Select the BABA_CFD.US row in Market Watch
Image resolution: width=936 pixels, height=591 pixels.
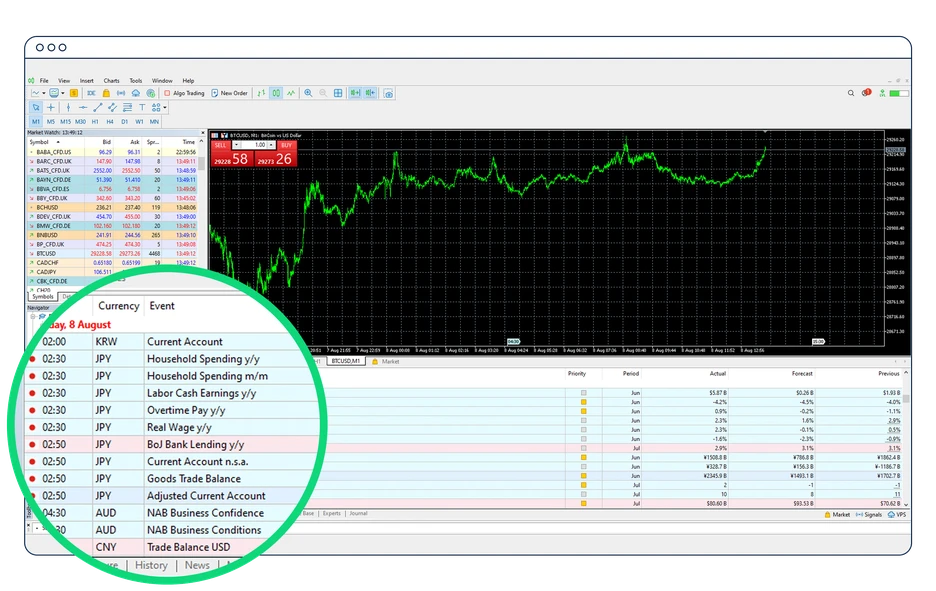click(x=113, y=152)
